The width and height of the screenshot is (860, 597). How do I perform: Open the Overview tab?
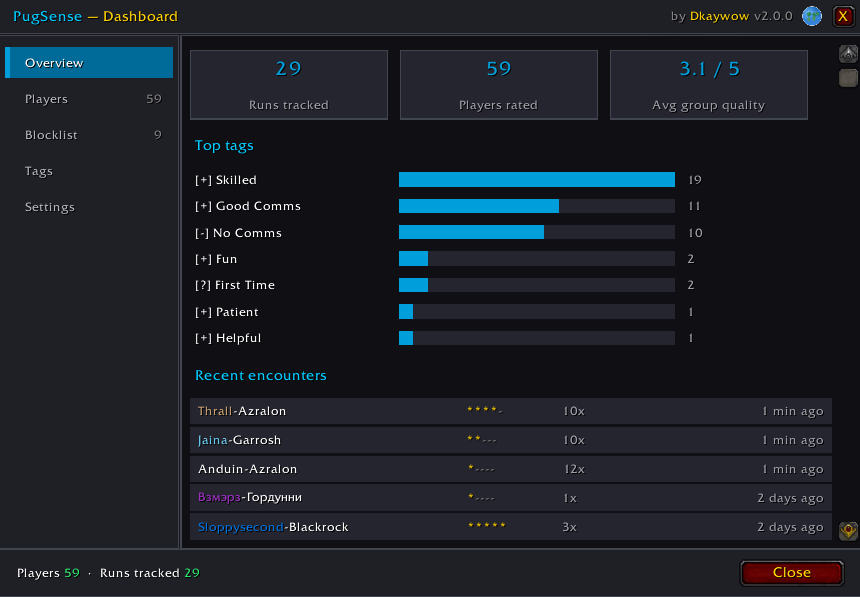pos(89,63)
